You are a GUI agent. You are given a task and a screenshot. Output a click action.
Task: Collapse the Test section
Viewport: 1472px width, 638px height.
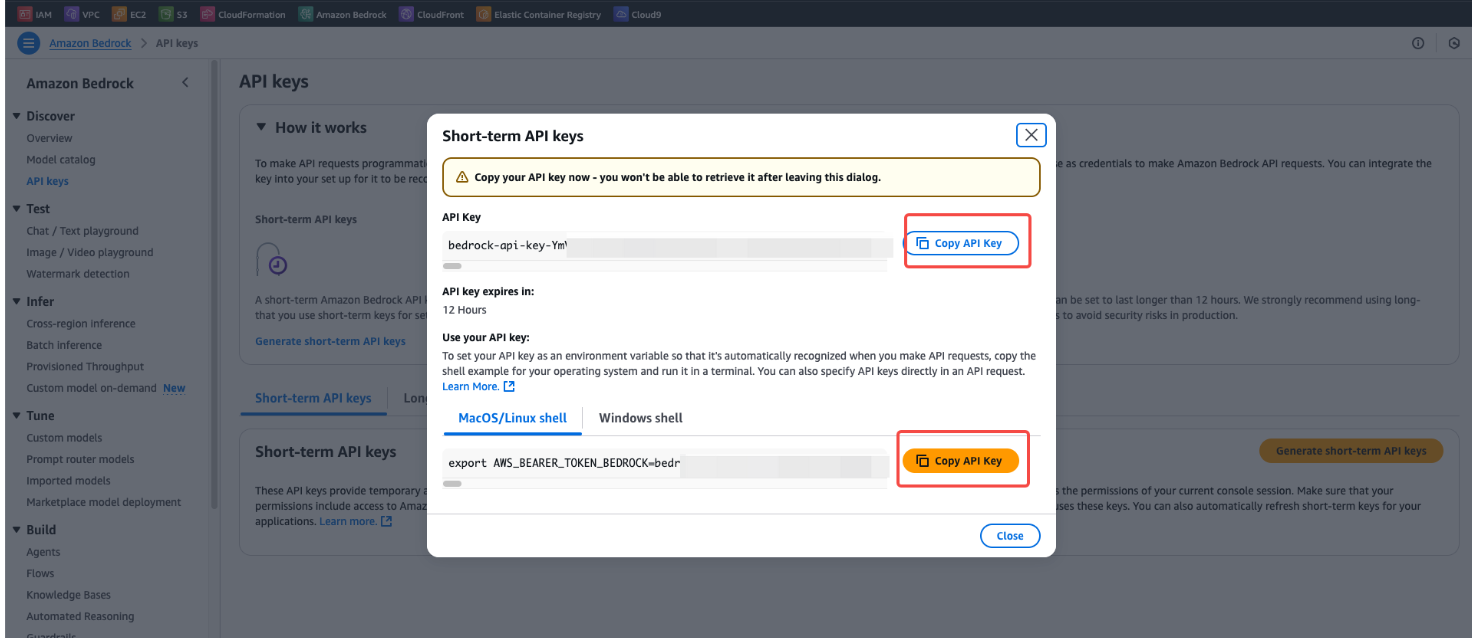click(17, 208)
